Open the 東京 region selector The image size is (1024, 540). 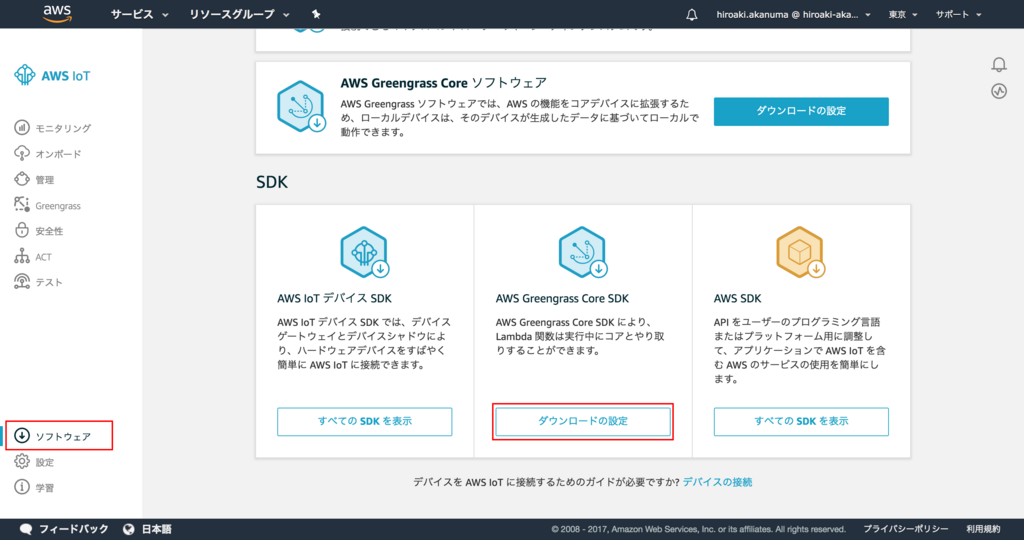pyautogui.click(x=903, y=14)
